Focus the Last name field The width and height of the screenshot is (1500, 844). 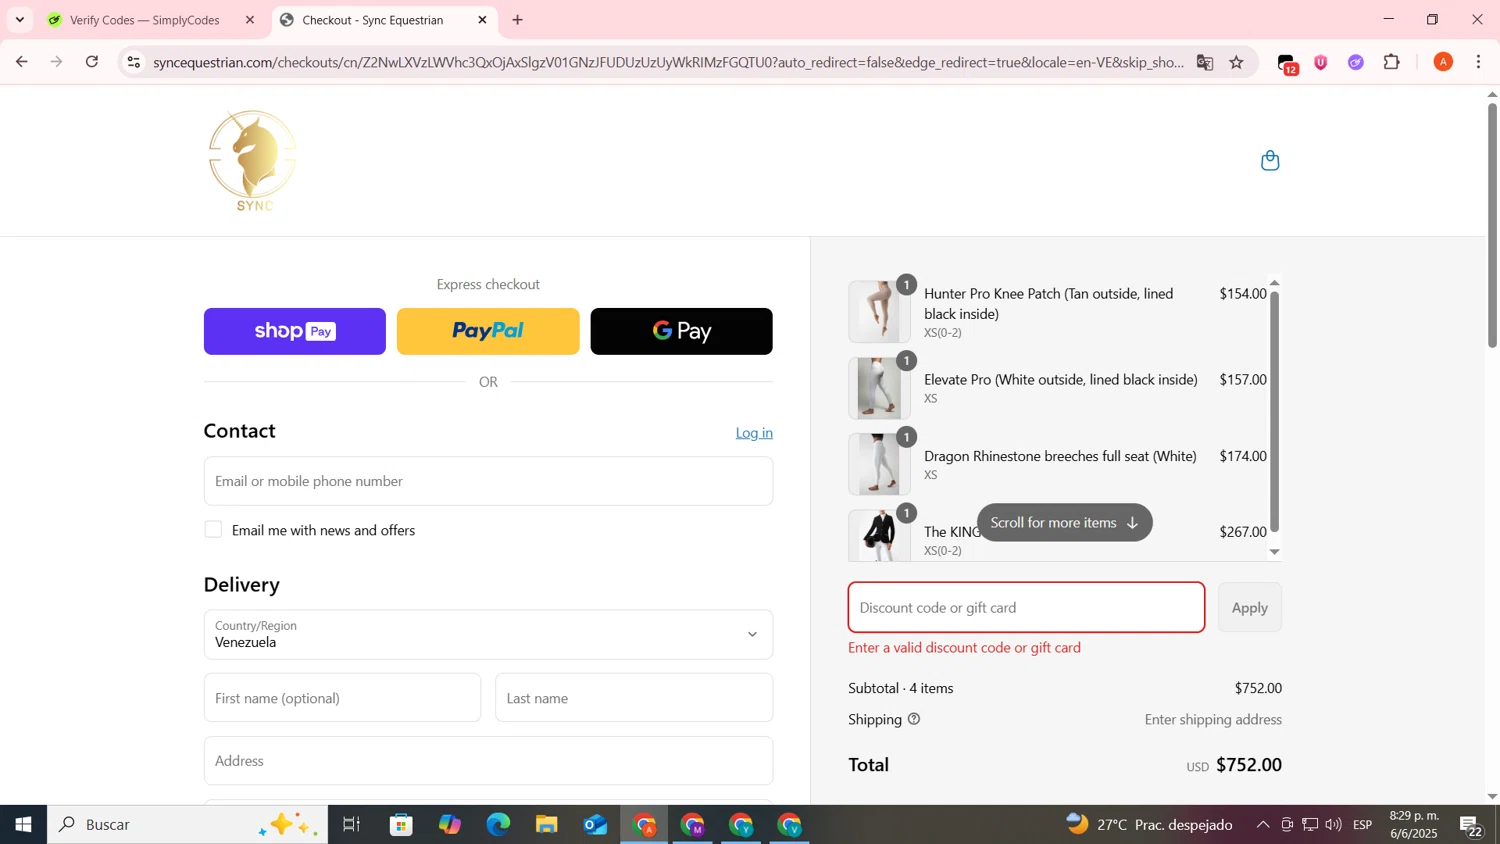click(634, 698)
